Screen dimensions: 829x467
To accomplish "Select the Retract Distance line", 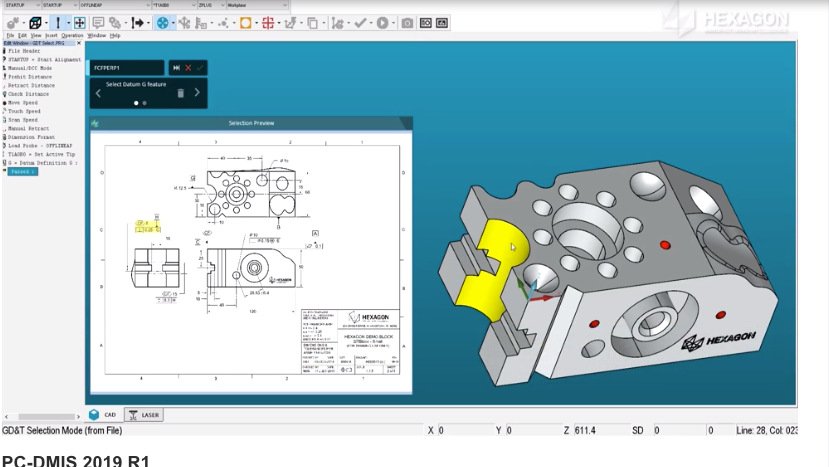I will tap(29, 85).
